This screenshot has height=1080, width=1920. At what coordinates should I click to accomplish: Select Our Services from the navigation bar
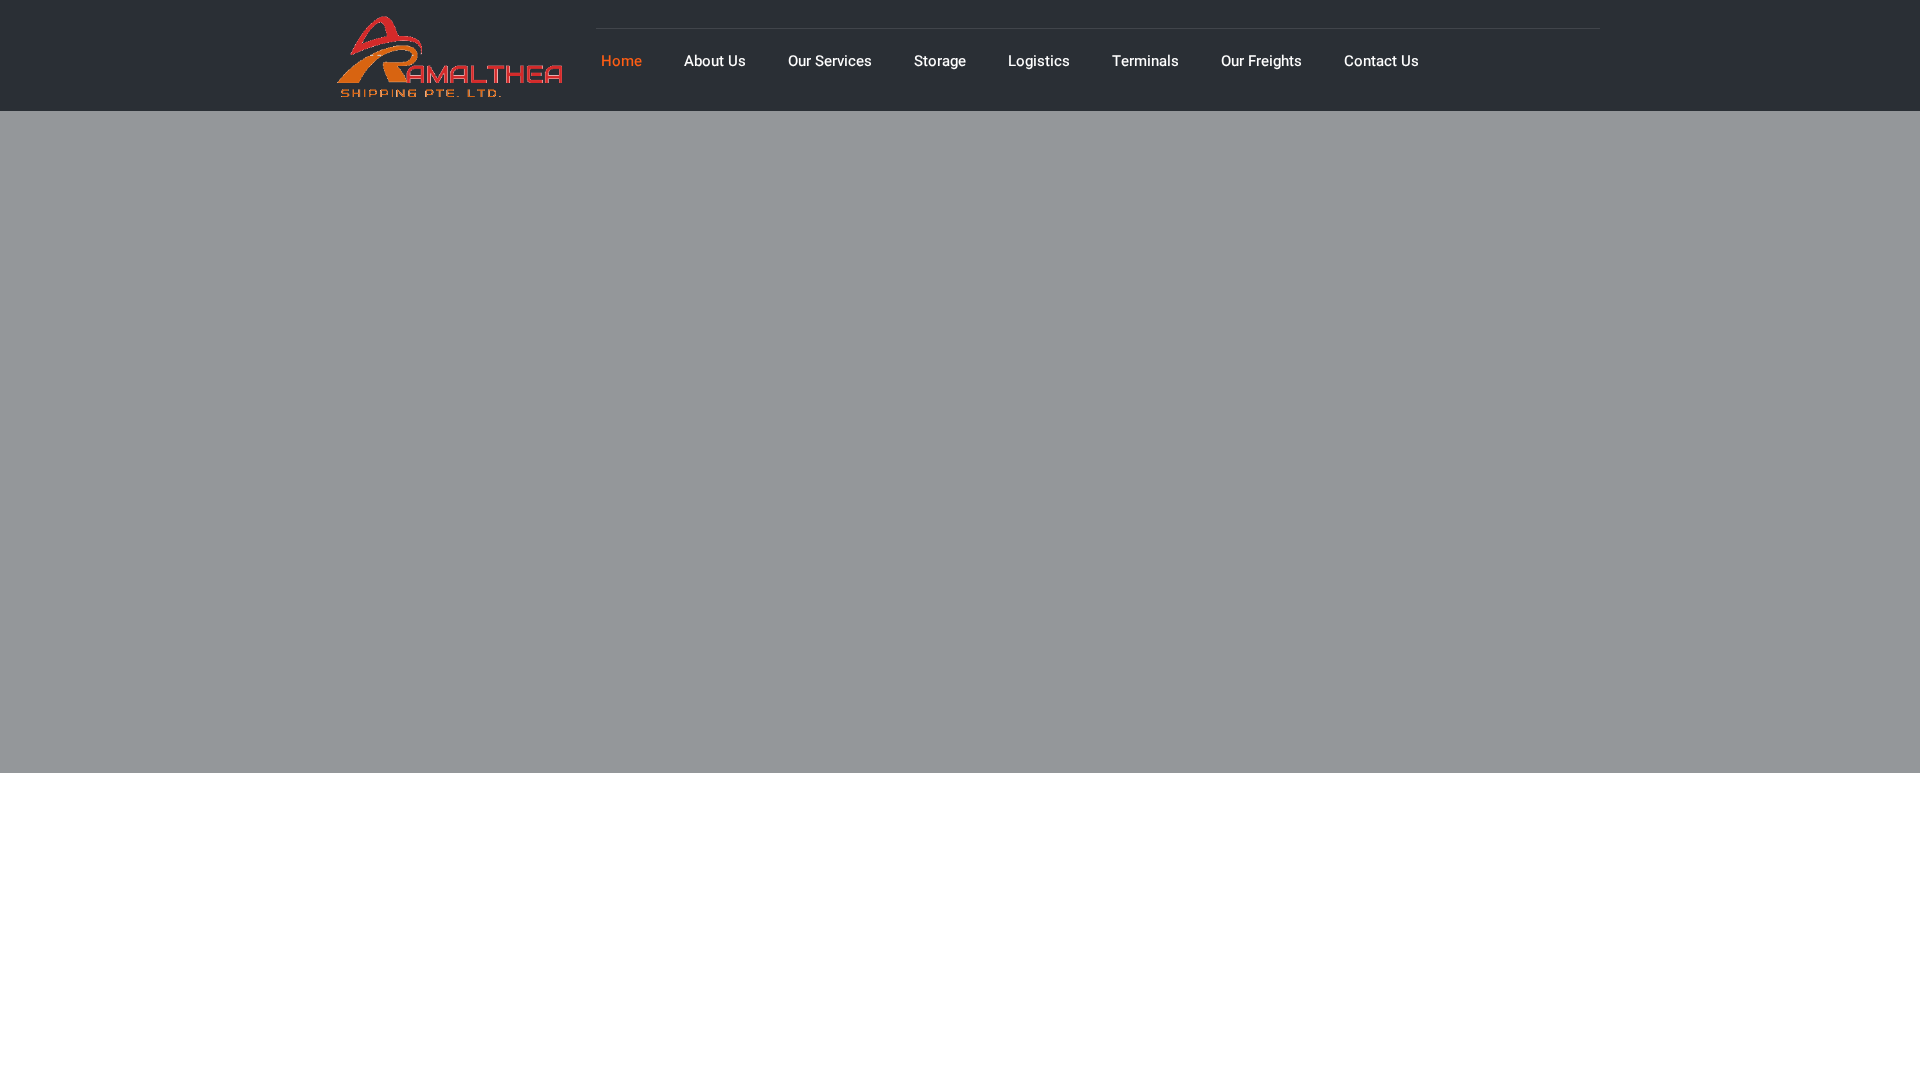point(829,61)
